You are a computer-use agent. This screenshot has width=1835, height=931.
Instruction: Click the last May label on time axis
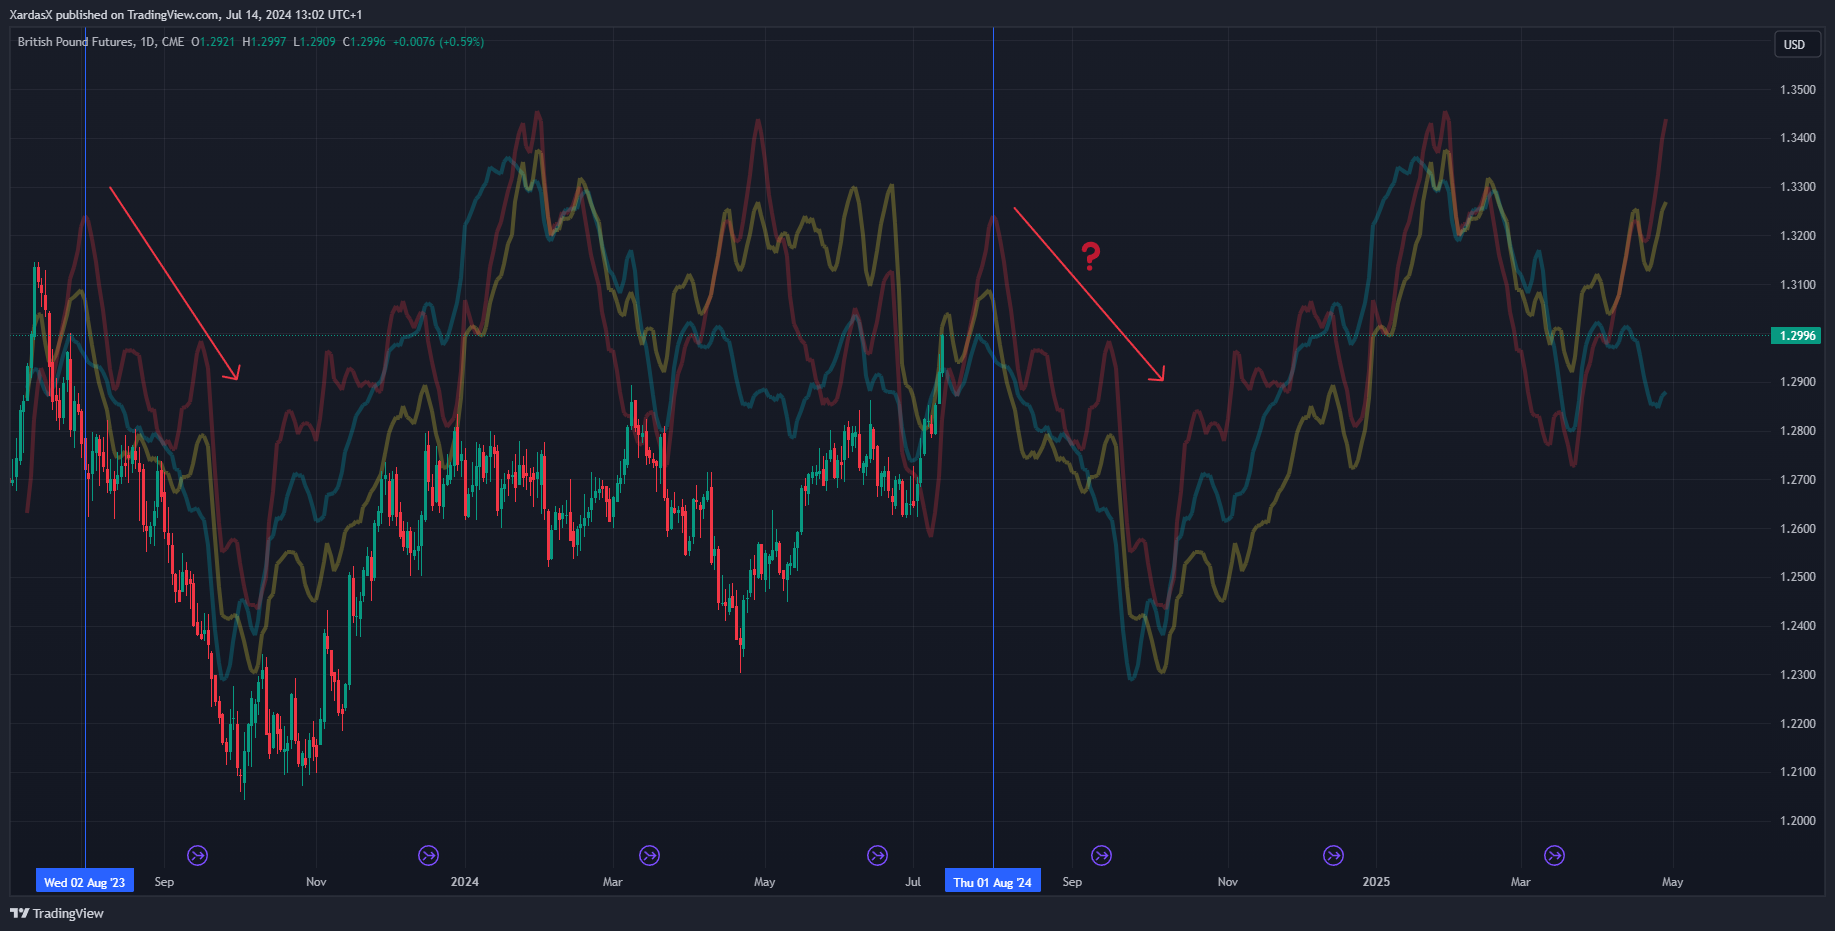click(1673, 882)
